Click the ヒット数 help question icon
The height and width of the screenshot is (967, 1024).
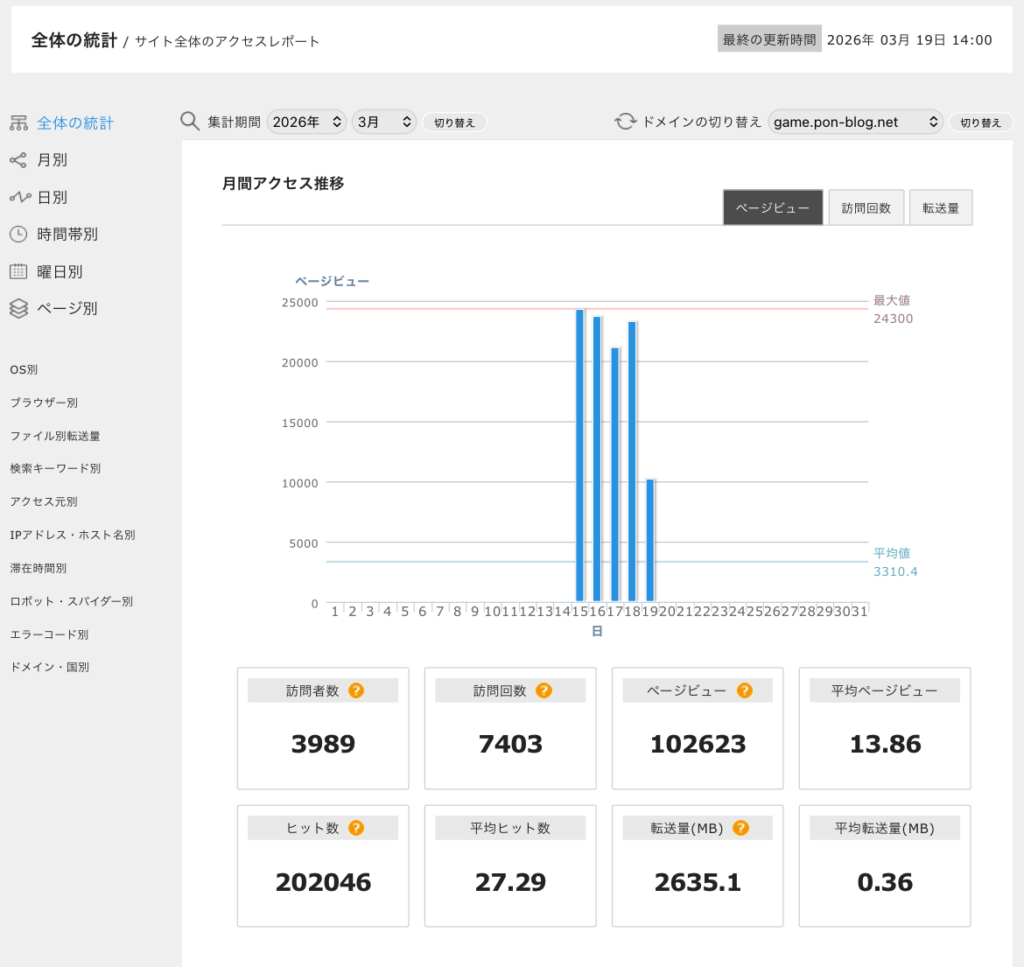tap(356, 828)
